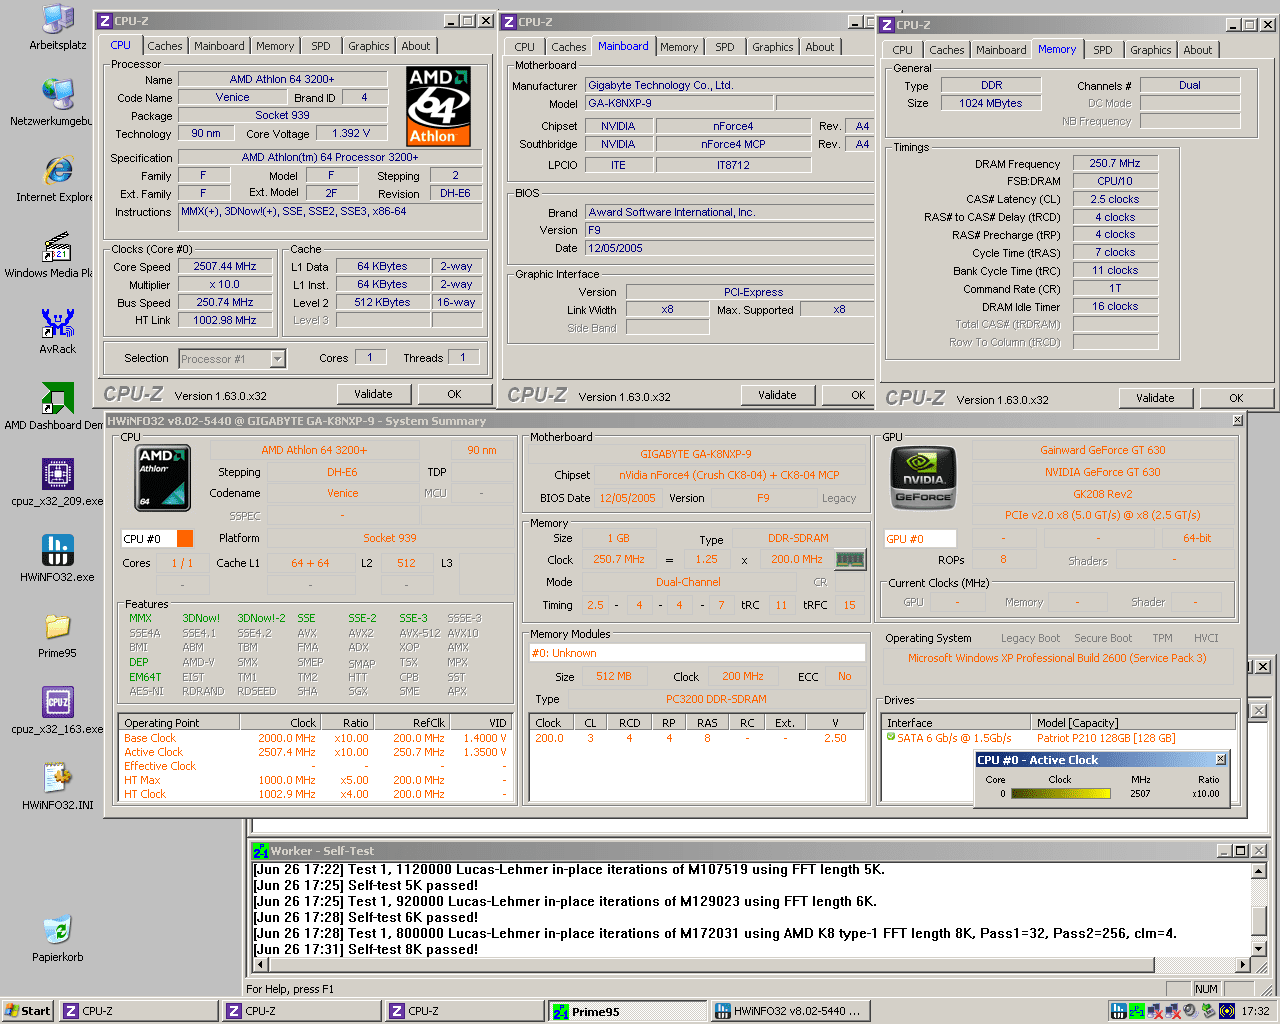Click the yellow clock bar in CPU #0 Active Clock
This screenshot has height=1024, width=1280.
[x=1060, y=794]
